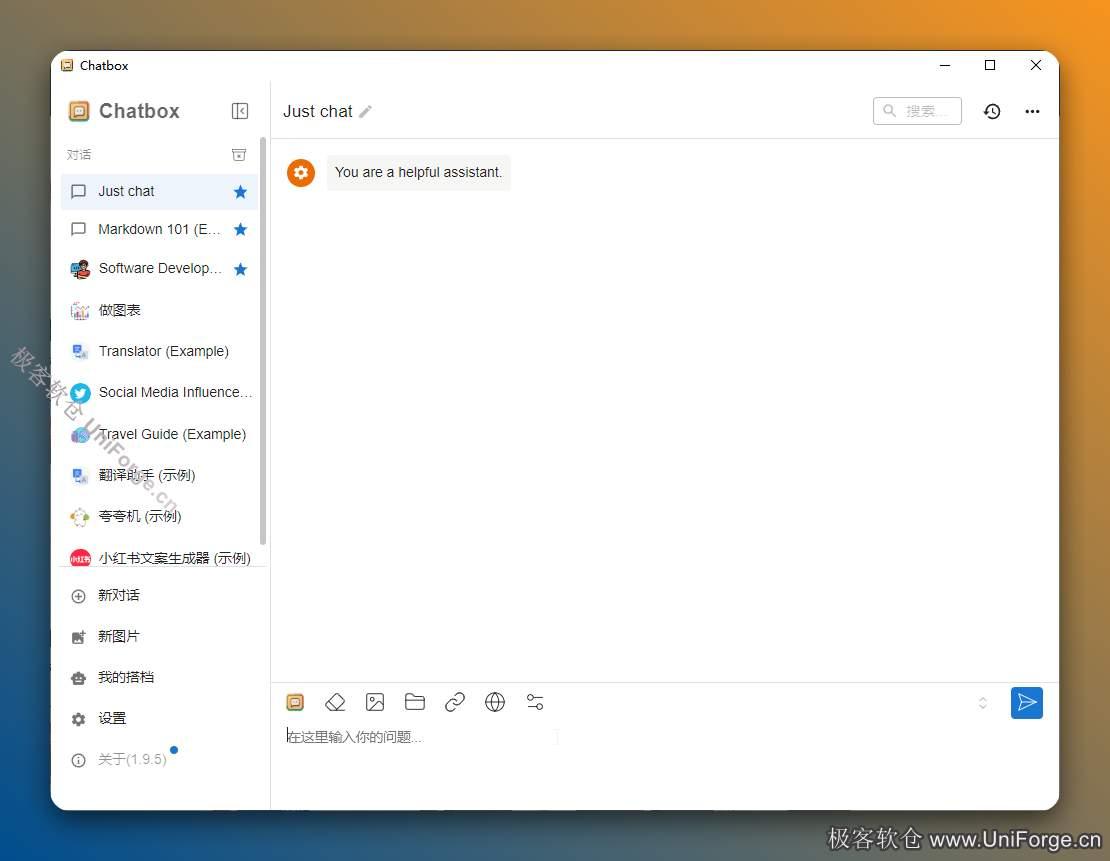Click the search box in header
This screenshot has width=1110, height=861.
(917, 111)
